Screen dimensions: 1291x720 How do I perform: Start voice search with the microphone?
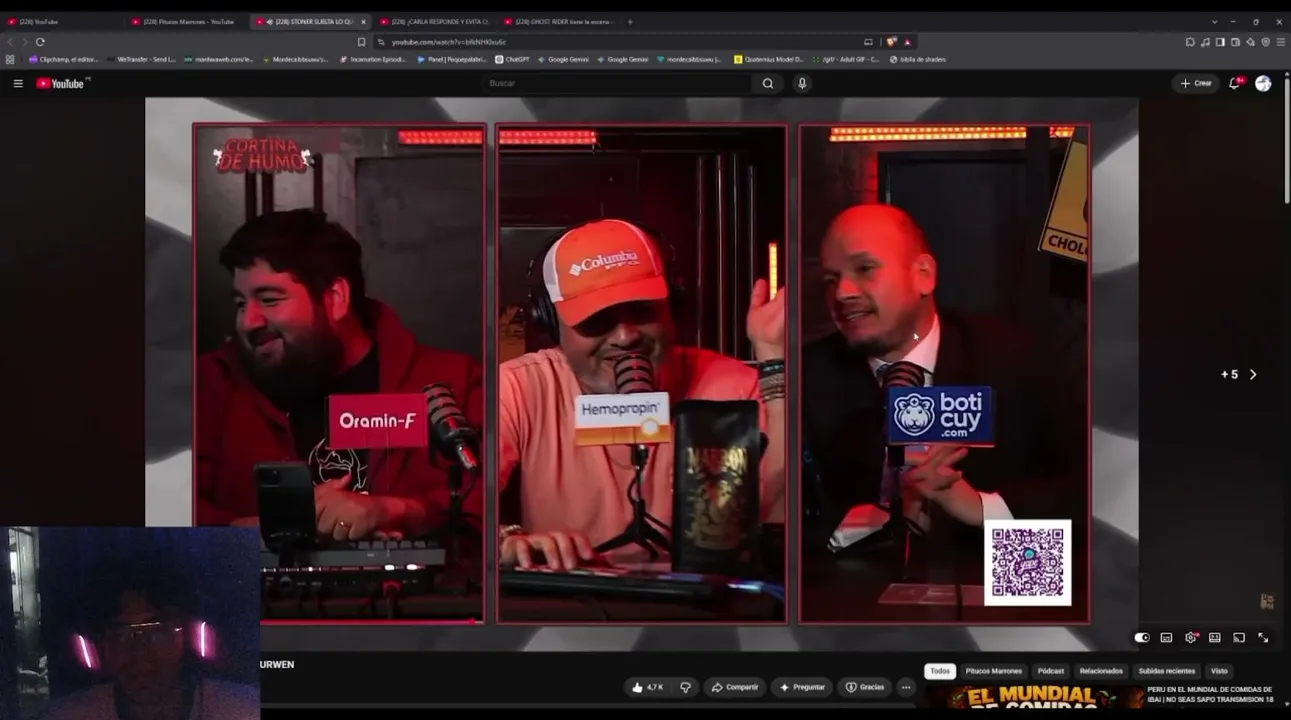[x=802, y=84]
